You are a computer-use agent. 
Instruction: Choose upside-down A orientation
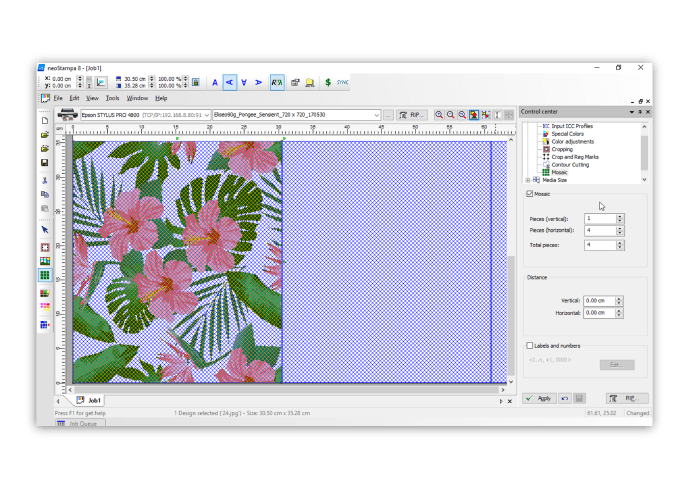(x=244, y=82)
